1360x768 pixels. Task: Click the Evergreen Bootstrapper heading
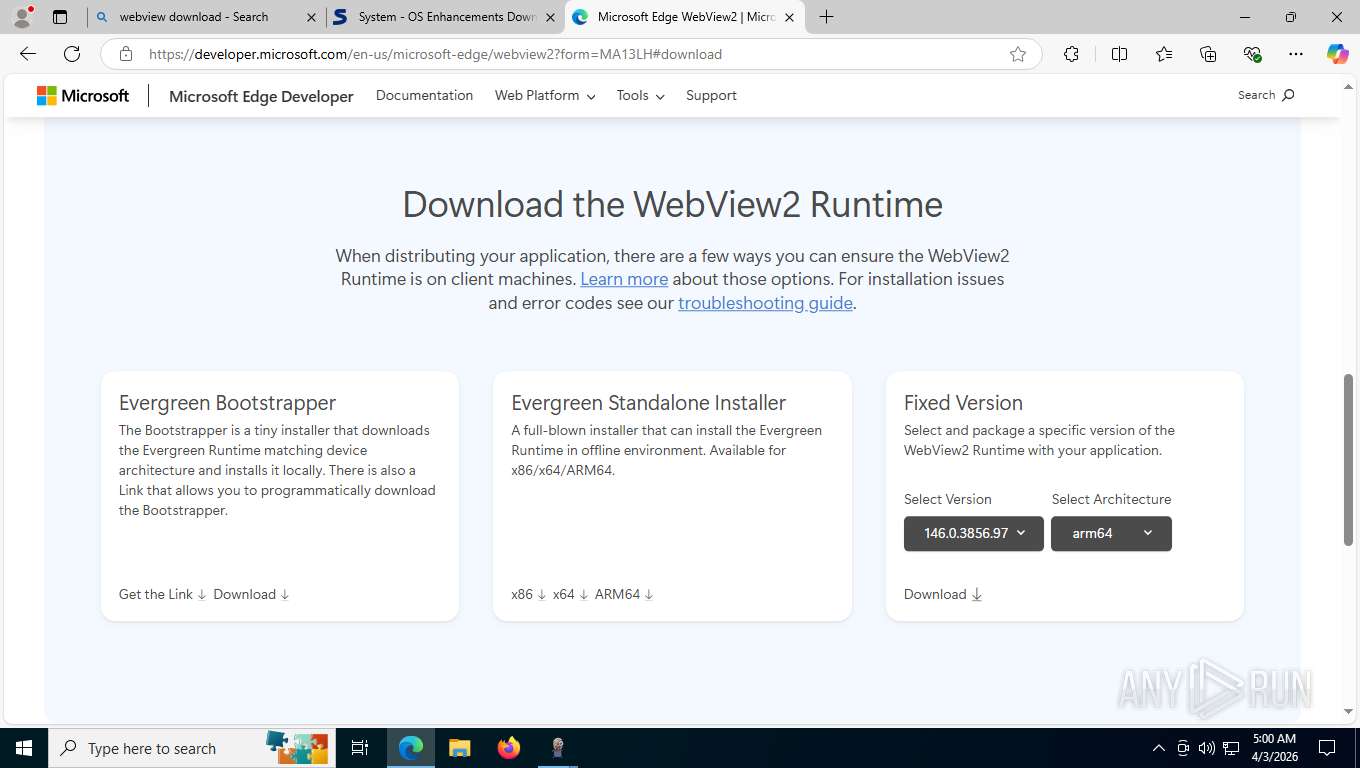point(227,403)
